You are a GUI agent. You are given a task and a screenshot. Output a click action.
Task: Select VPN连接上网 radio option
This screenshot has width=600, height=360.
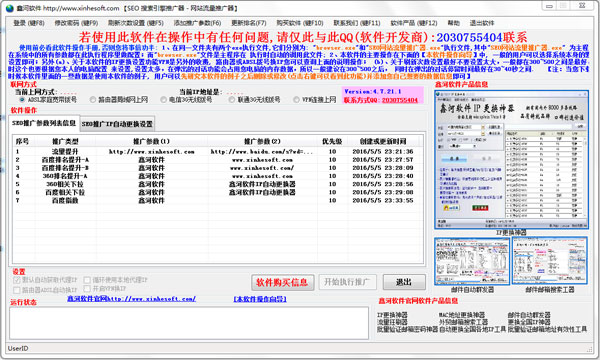[x=315, y=99]
